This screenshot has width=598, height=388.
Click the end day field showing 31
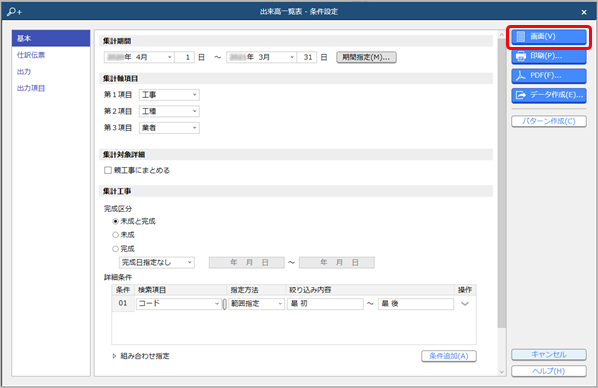(x=307, y=57)
